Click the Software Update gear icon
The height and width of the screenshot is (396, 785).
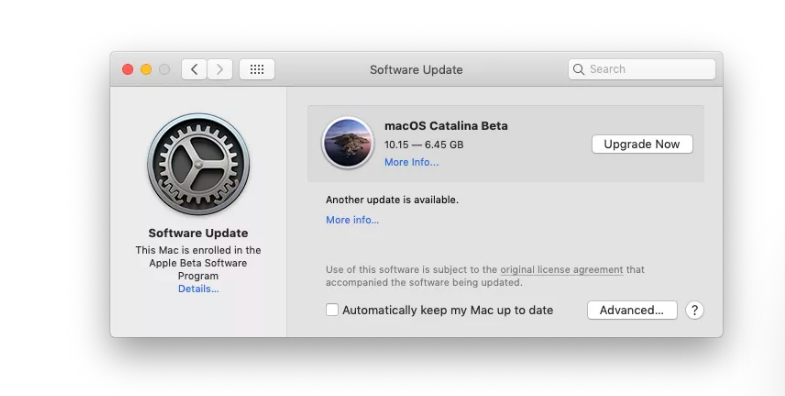199,164
